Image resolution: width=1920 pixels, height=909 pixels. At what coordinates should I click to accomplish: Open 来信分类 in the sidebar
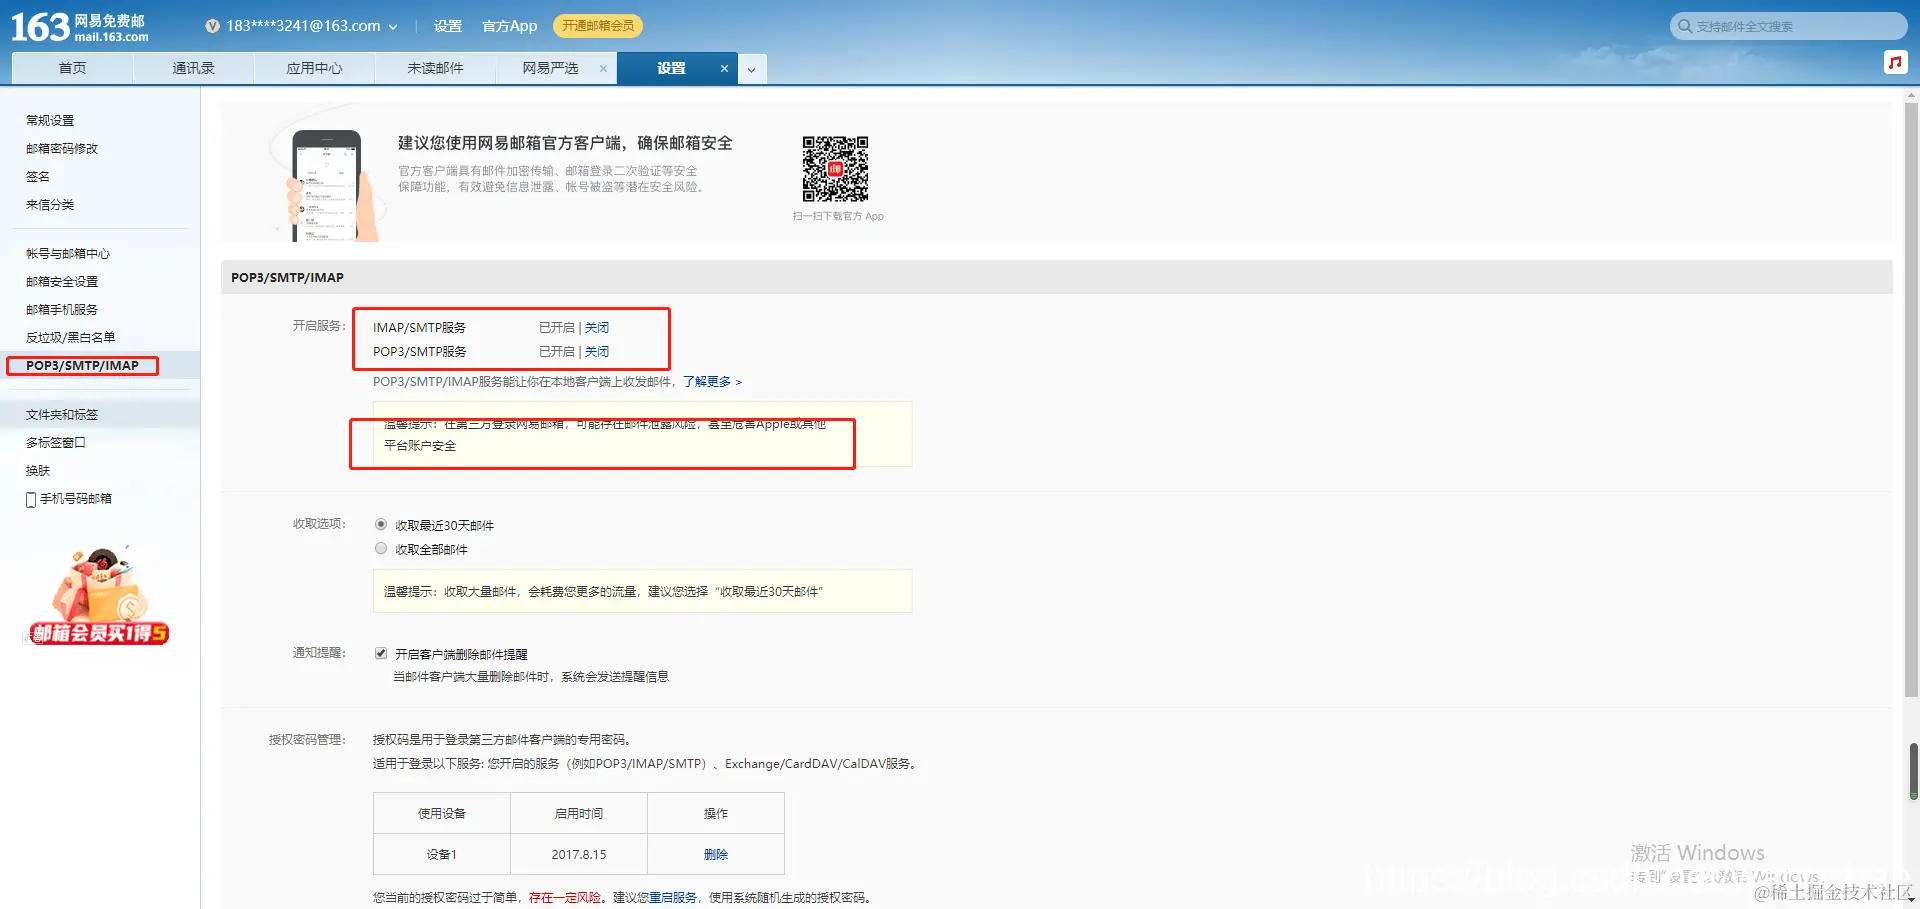coord(50,204)
